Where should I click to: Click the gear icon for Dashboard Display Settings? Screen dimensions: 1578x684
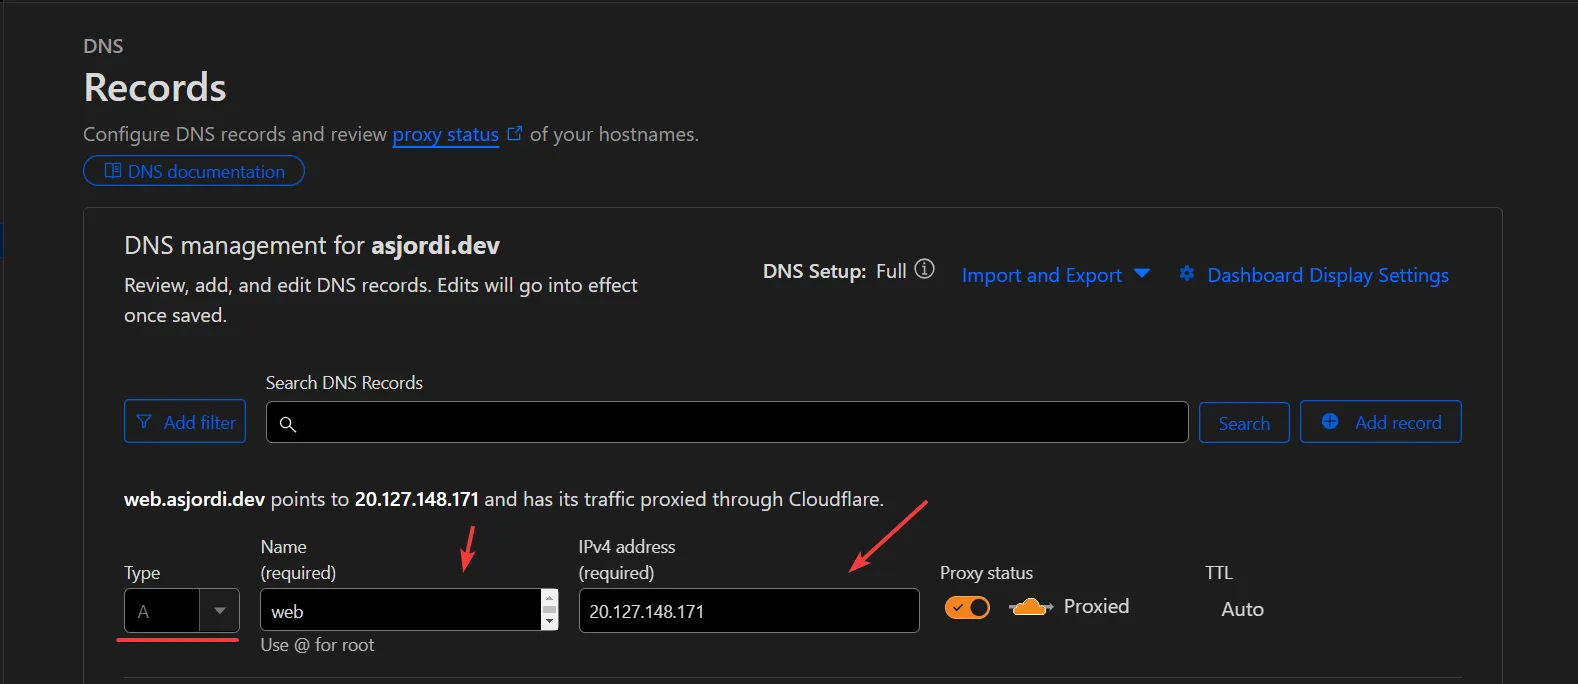tap(1187, 273)
